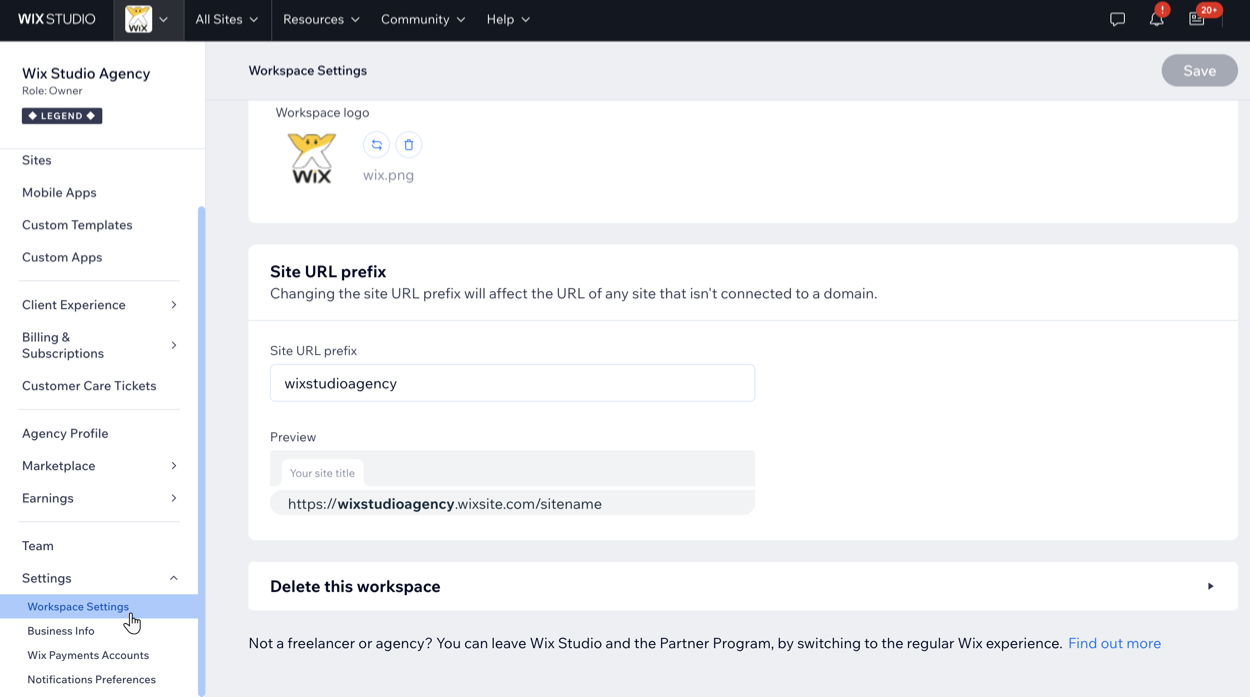Click the WIX STUDIO logo
Viewport: 1250px width, 697px height.
(57, 20)
